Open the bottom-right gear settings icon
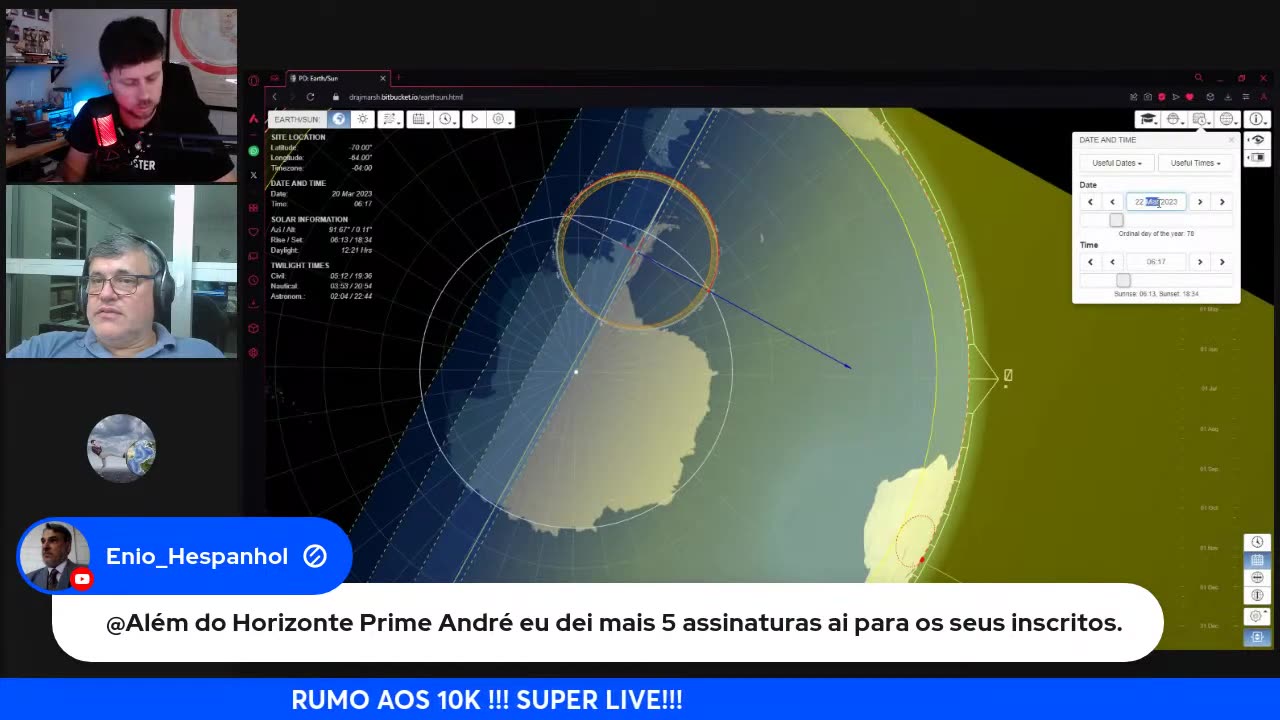Screen dimensions: 1280x720 [x=1257, y=616]
